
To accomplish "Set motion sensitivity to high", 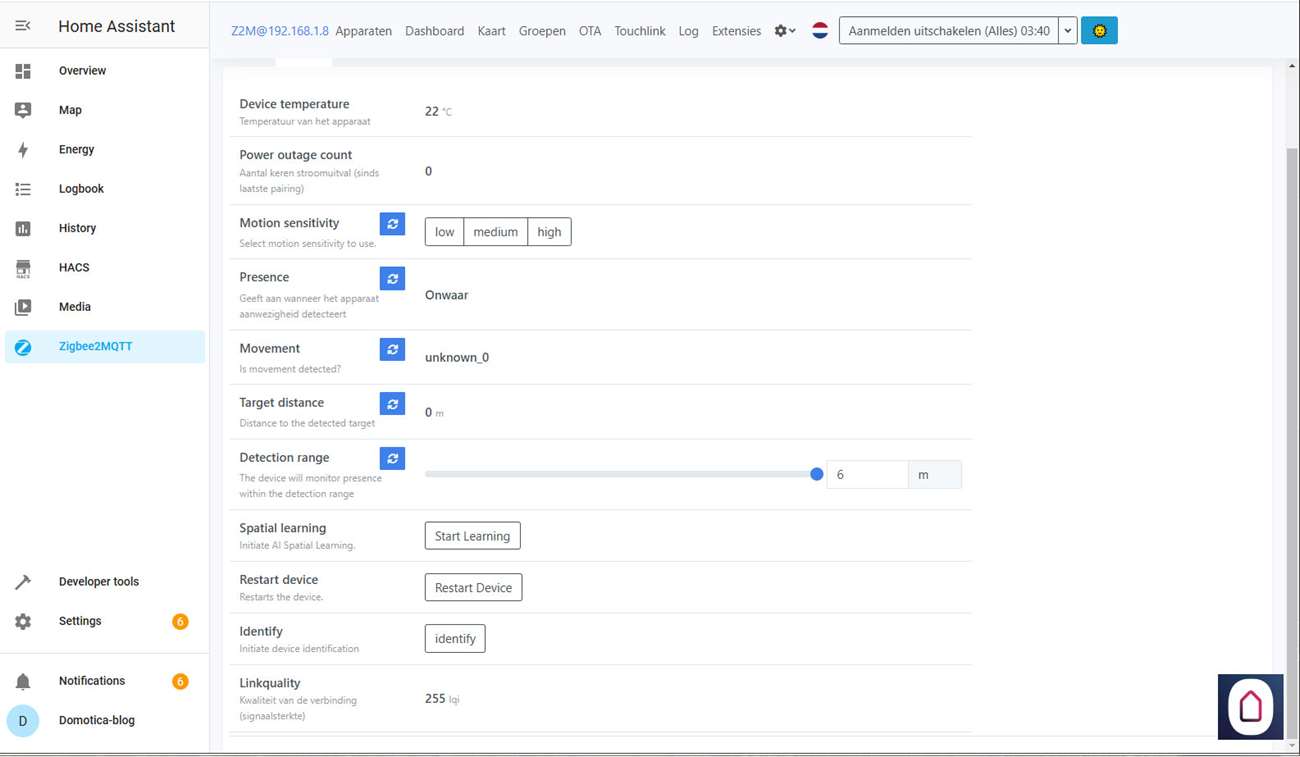I will [x=549, y=232].
